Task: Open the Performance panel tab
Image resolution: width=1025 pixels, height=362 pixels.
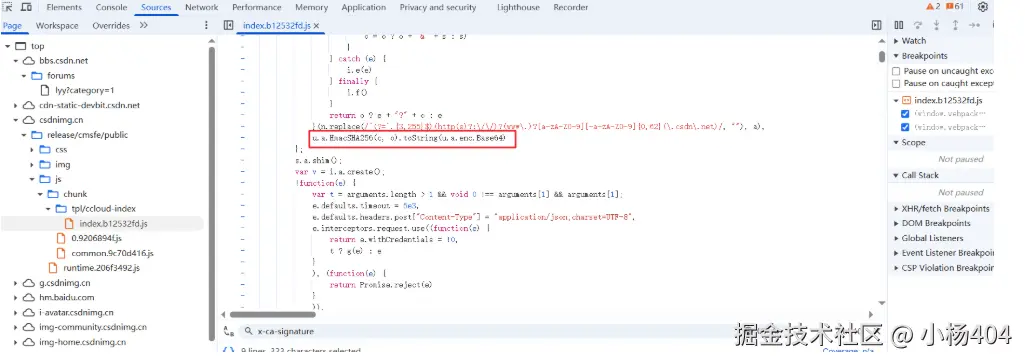Action: (x=257, y=7)
